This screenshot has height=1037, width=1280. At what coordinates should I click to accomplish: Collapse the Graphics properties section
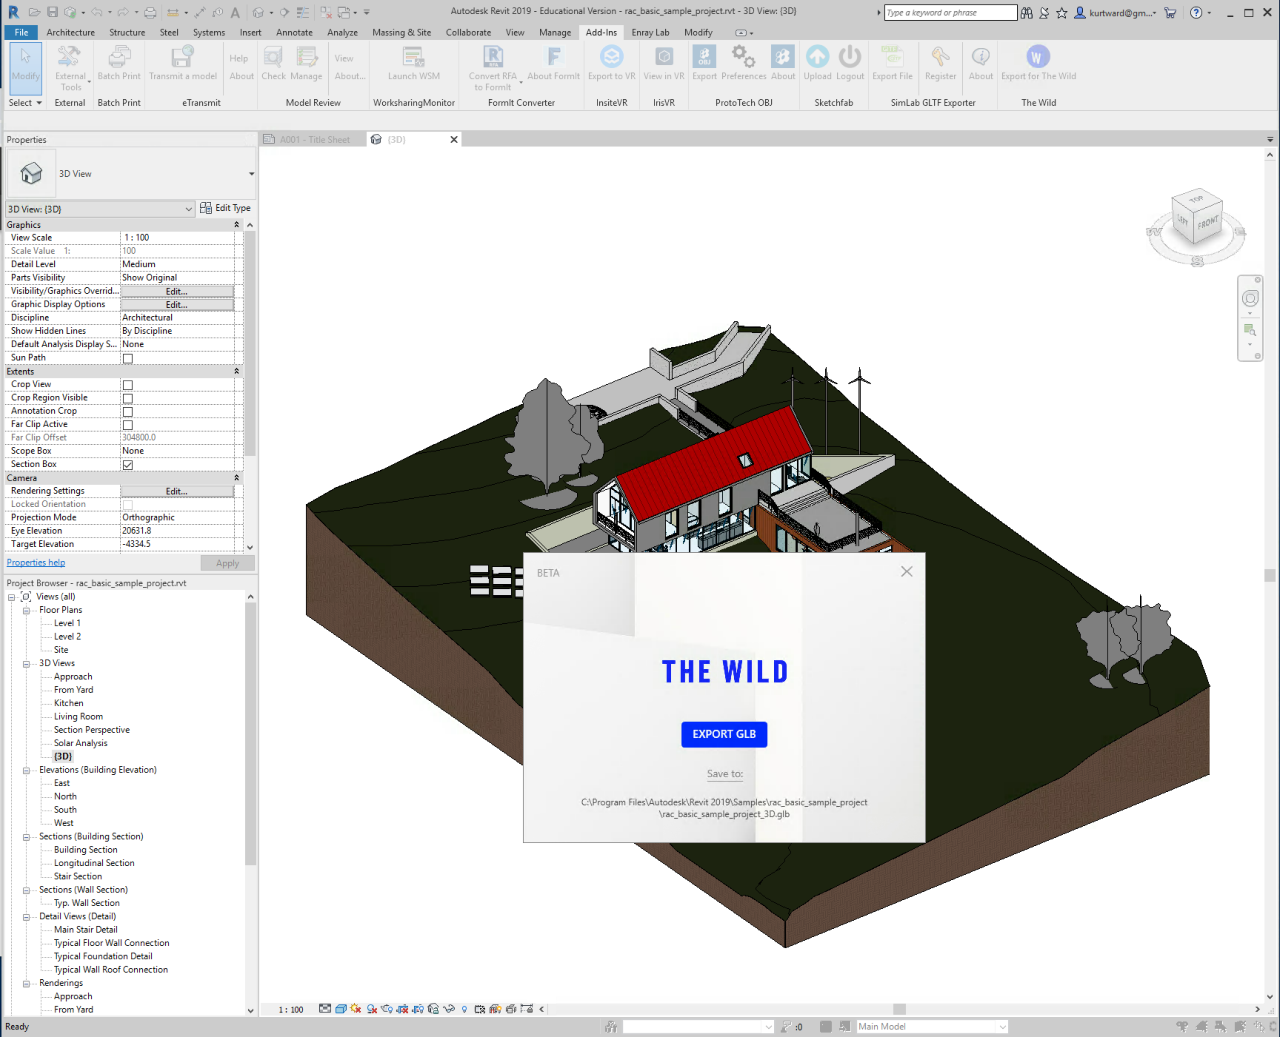(237, 225)
